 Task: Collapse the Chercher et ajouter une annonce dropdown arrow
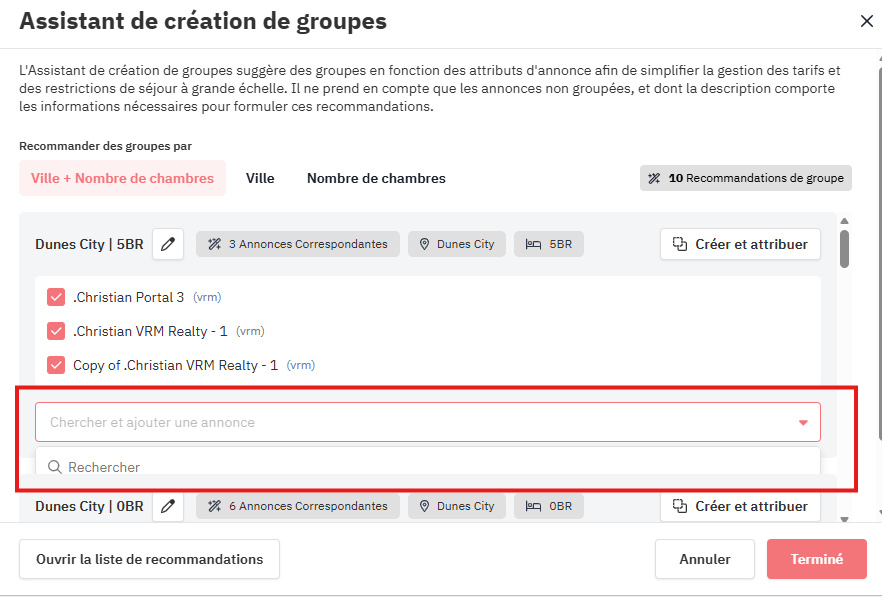point(802,423)
